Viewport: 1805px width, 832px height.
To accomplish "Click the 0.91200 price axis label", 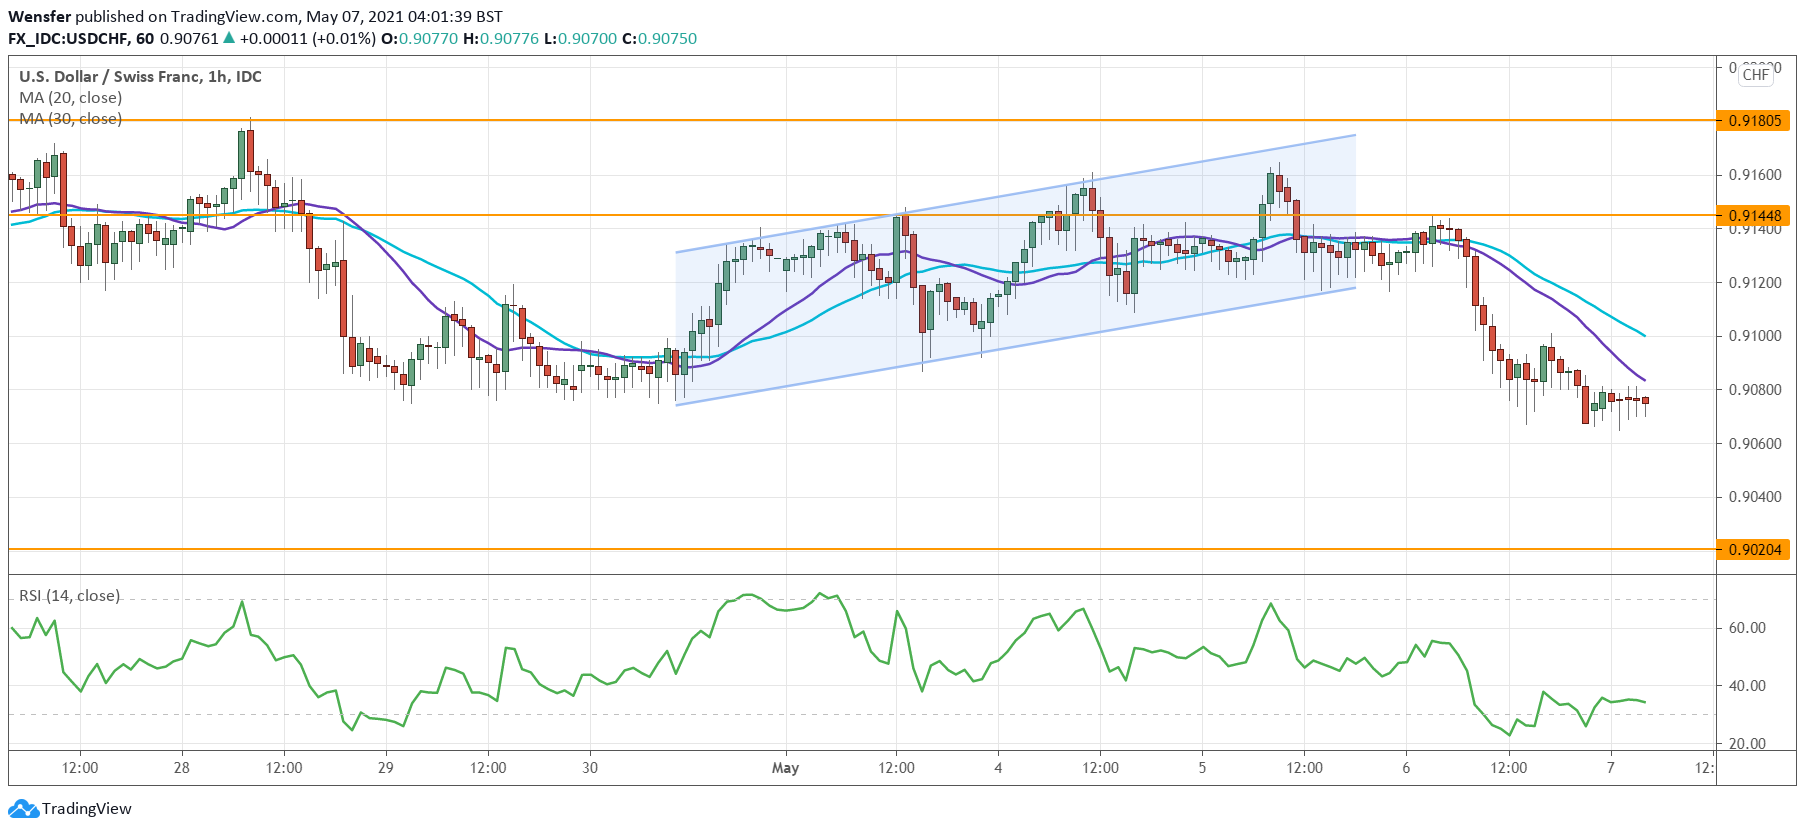I will [x=1755, y=283].
